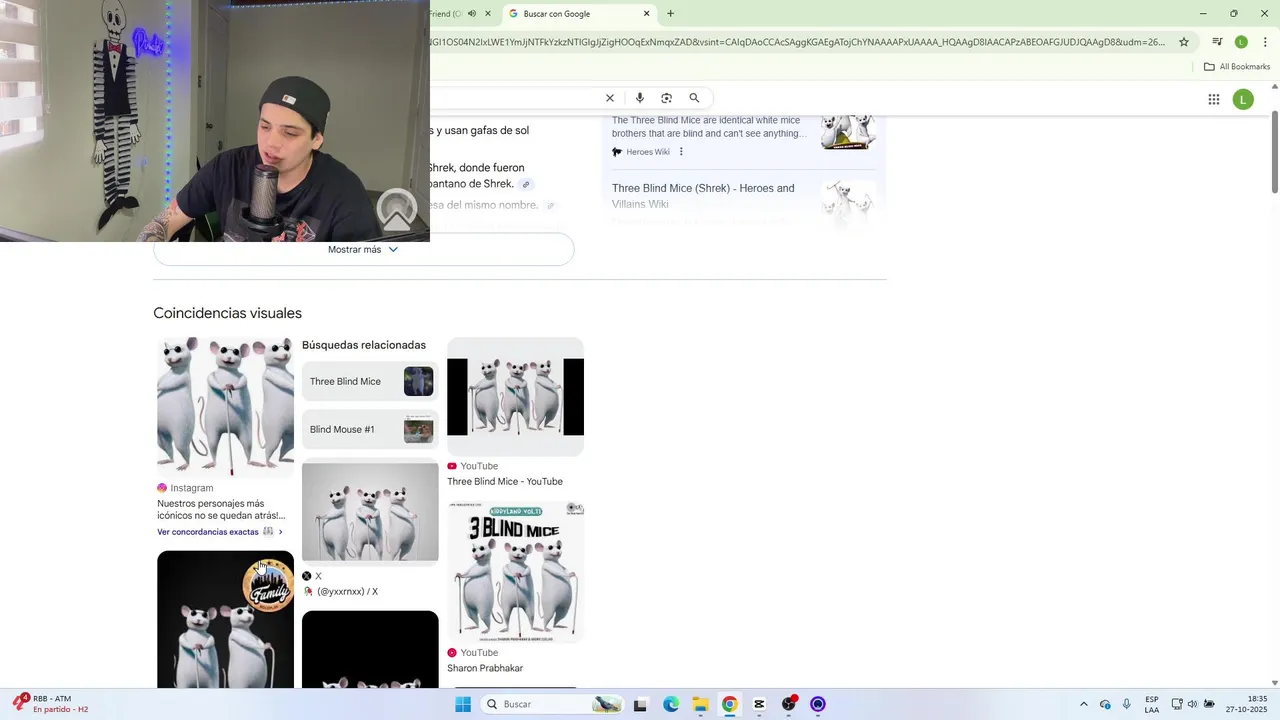Screen dimensions: 1280x720
Task: Click the taskbar Buscar search box
Action: click(x=550, y=704)
